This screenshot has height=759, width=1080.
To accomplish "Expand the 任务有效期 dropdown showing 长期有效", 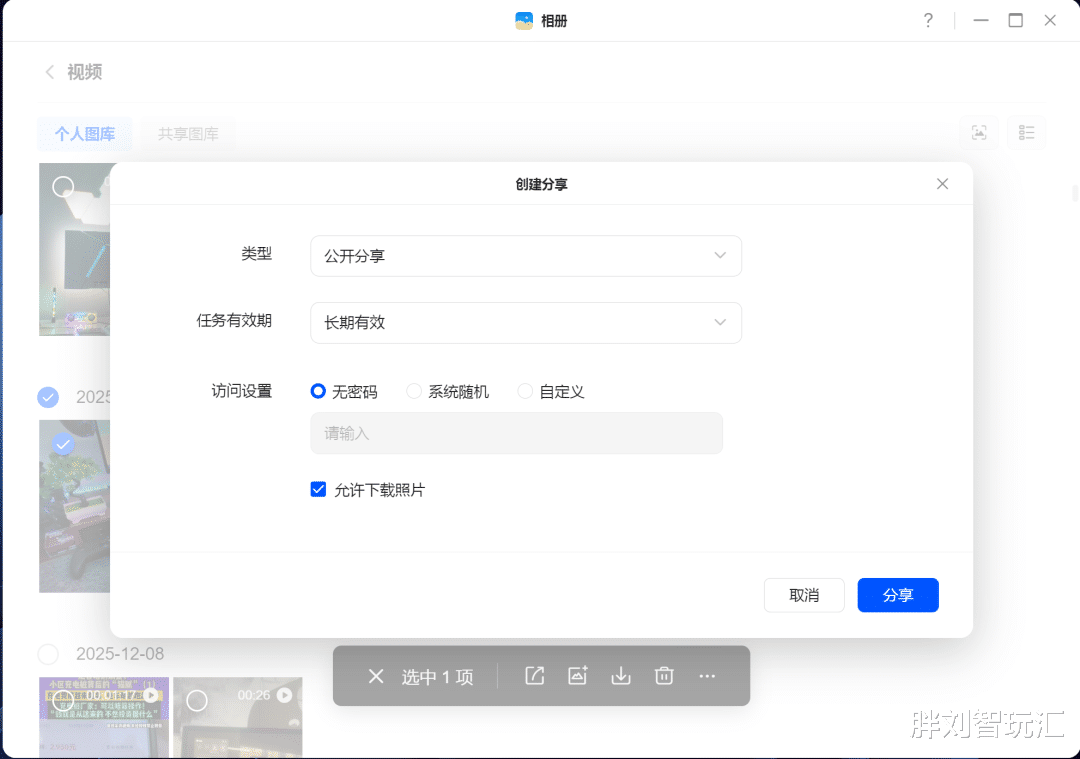I will (x=526, y=323).
